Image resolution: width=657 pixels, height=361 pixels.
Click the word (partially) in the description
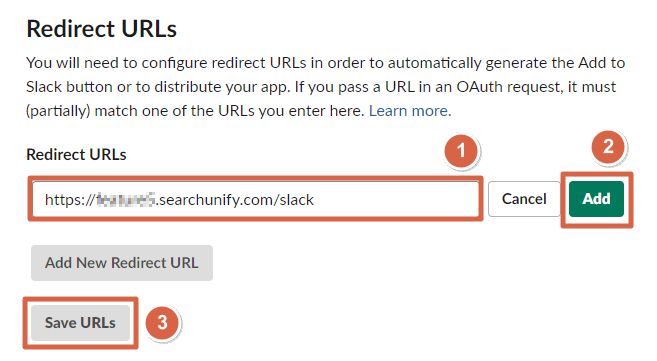click(58, 111)
